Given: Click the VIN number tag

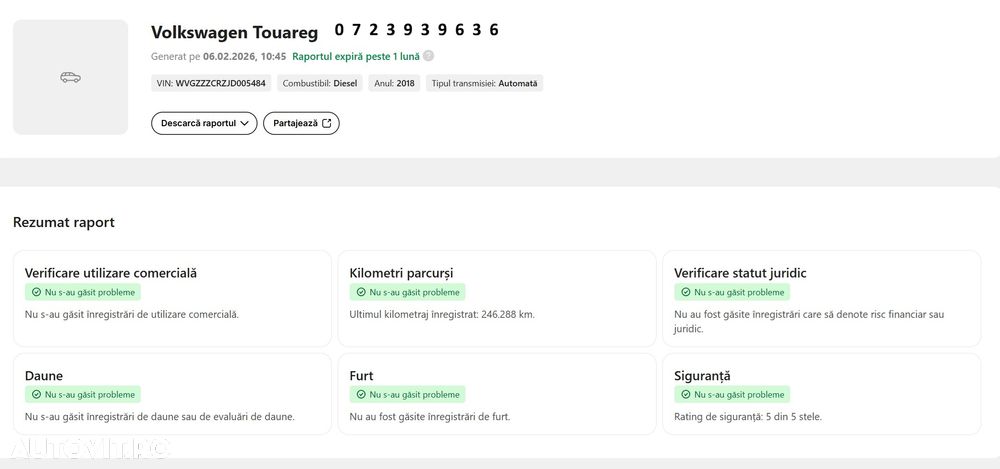Looking at the screenshot, I should [211, 84].
